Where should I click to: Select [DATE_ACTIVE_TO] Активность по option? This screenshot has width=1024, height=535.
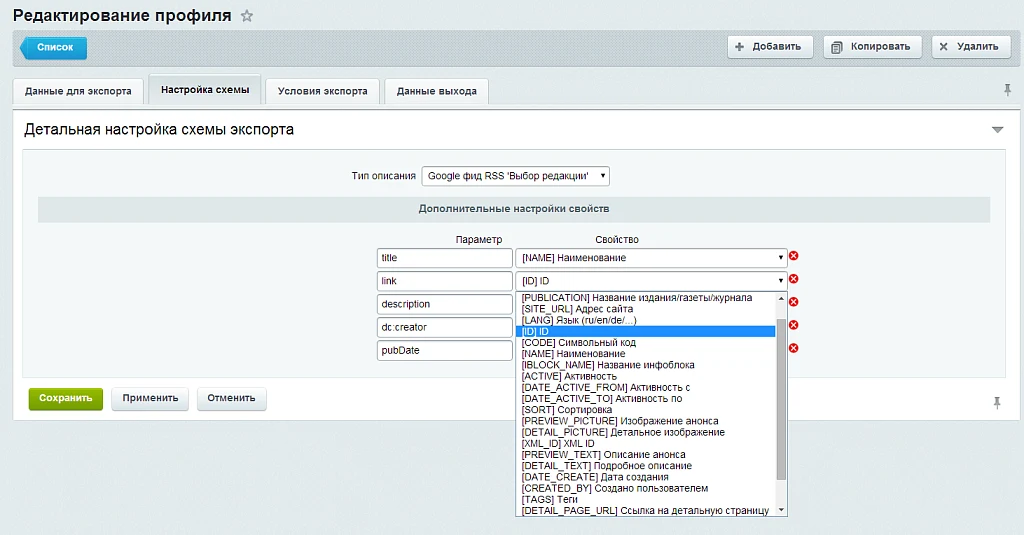(645, 398)
